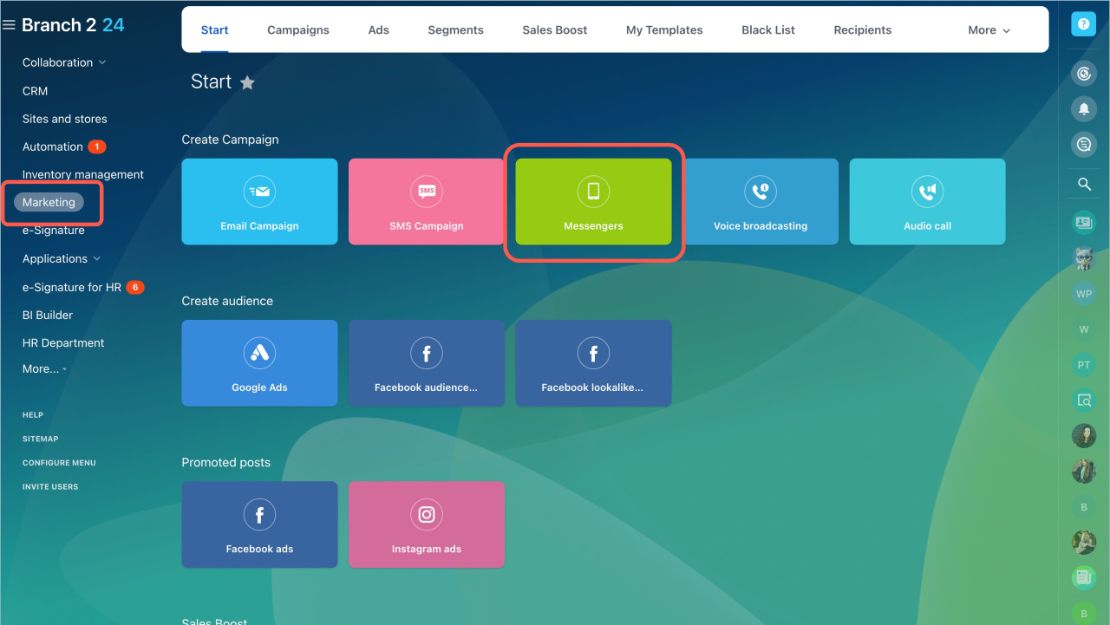Open Instagram ads promoted post
The image size is (1110, 625).
[426, 524]
